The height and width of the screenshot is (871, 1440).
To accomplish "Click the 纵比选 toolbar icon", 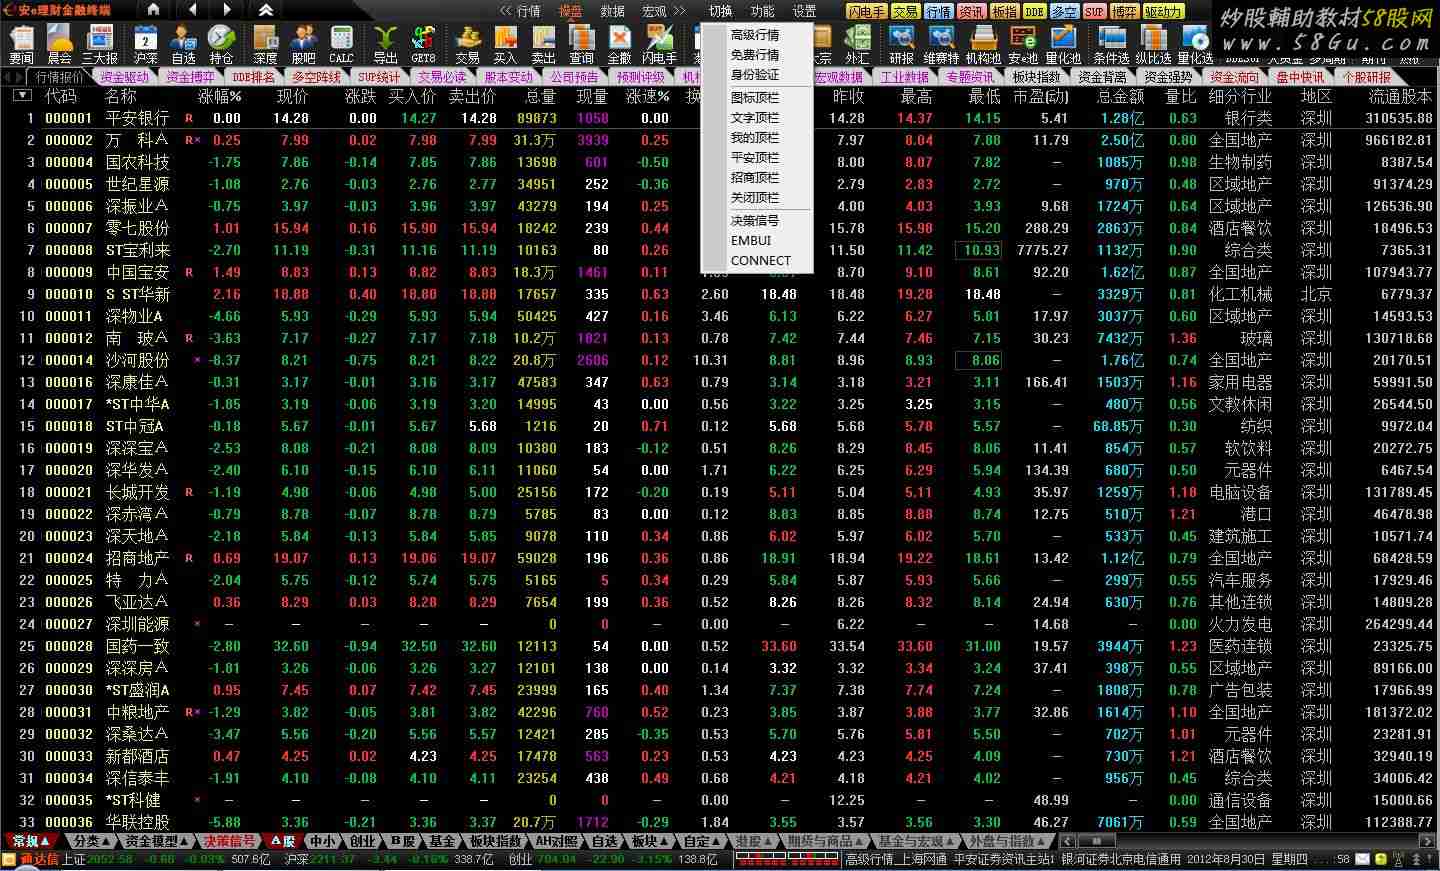I will tap(1153, 45).
